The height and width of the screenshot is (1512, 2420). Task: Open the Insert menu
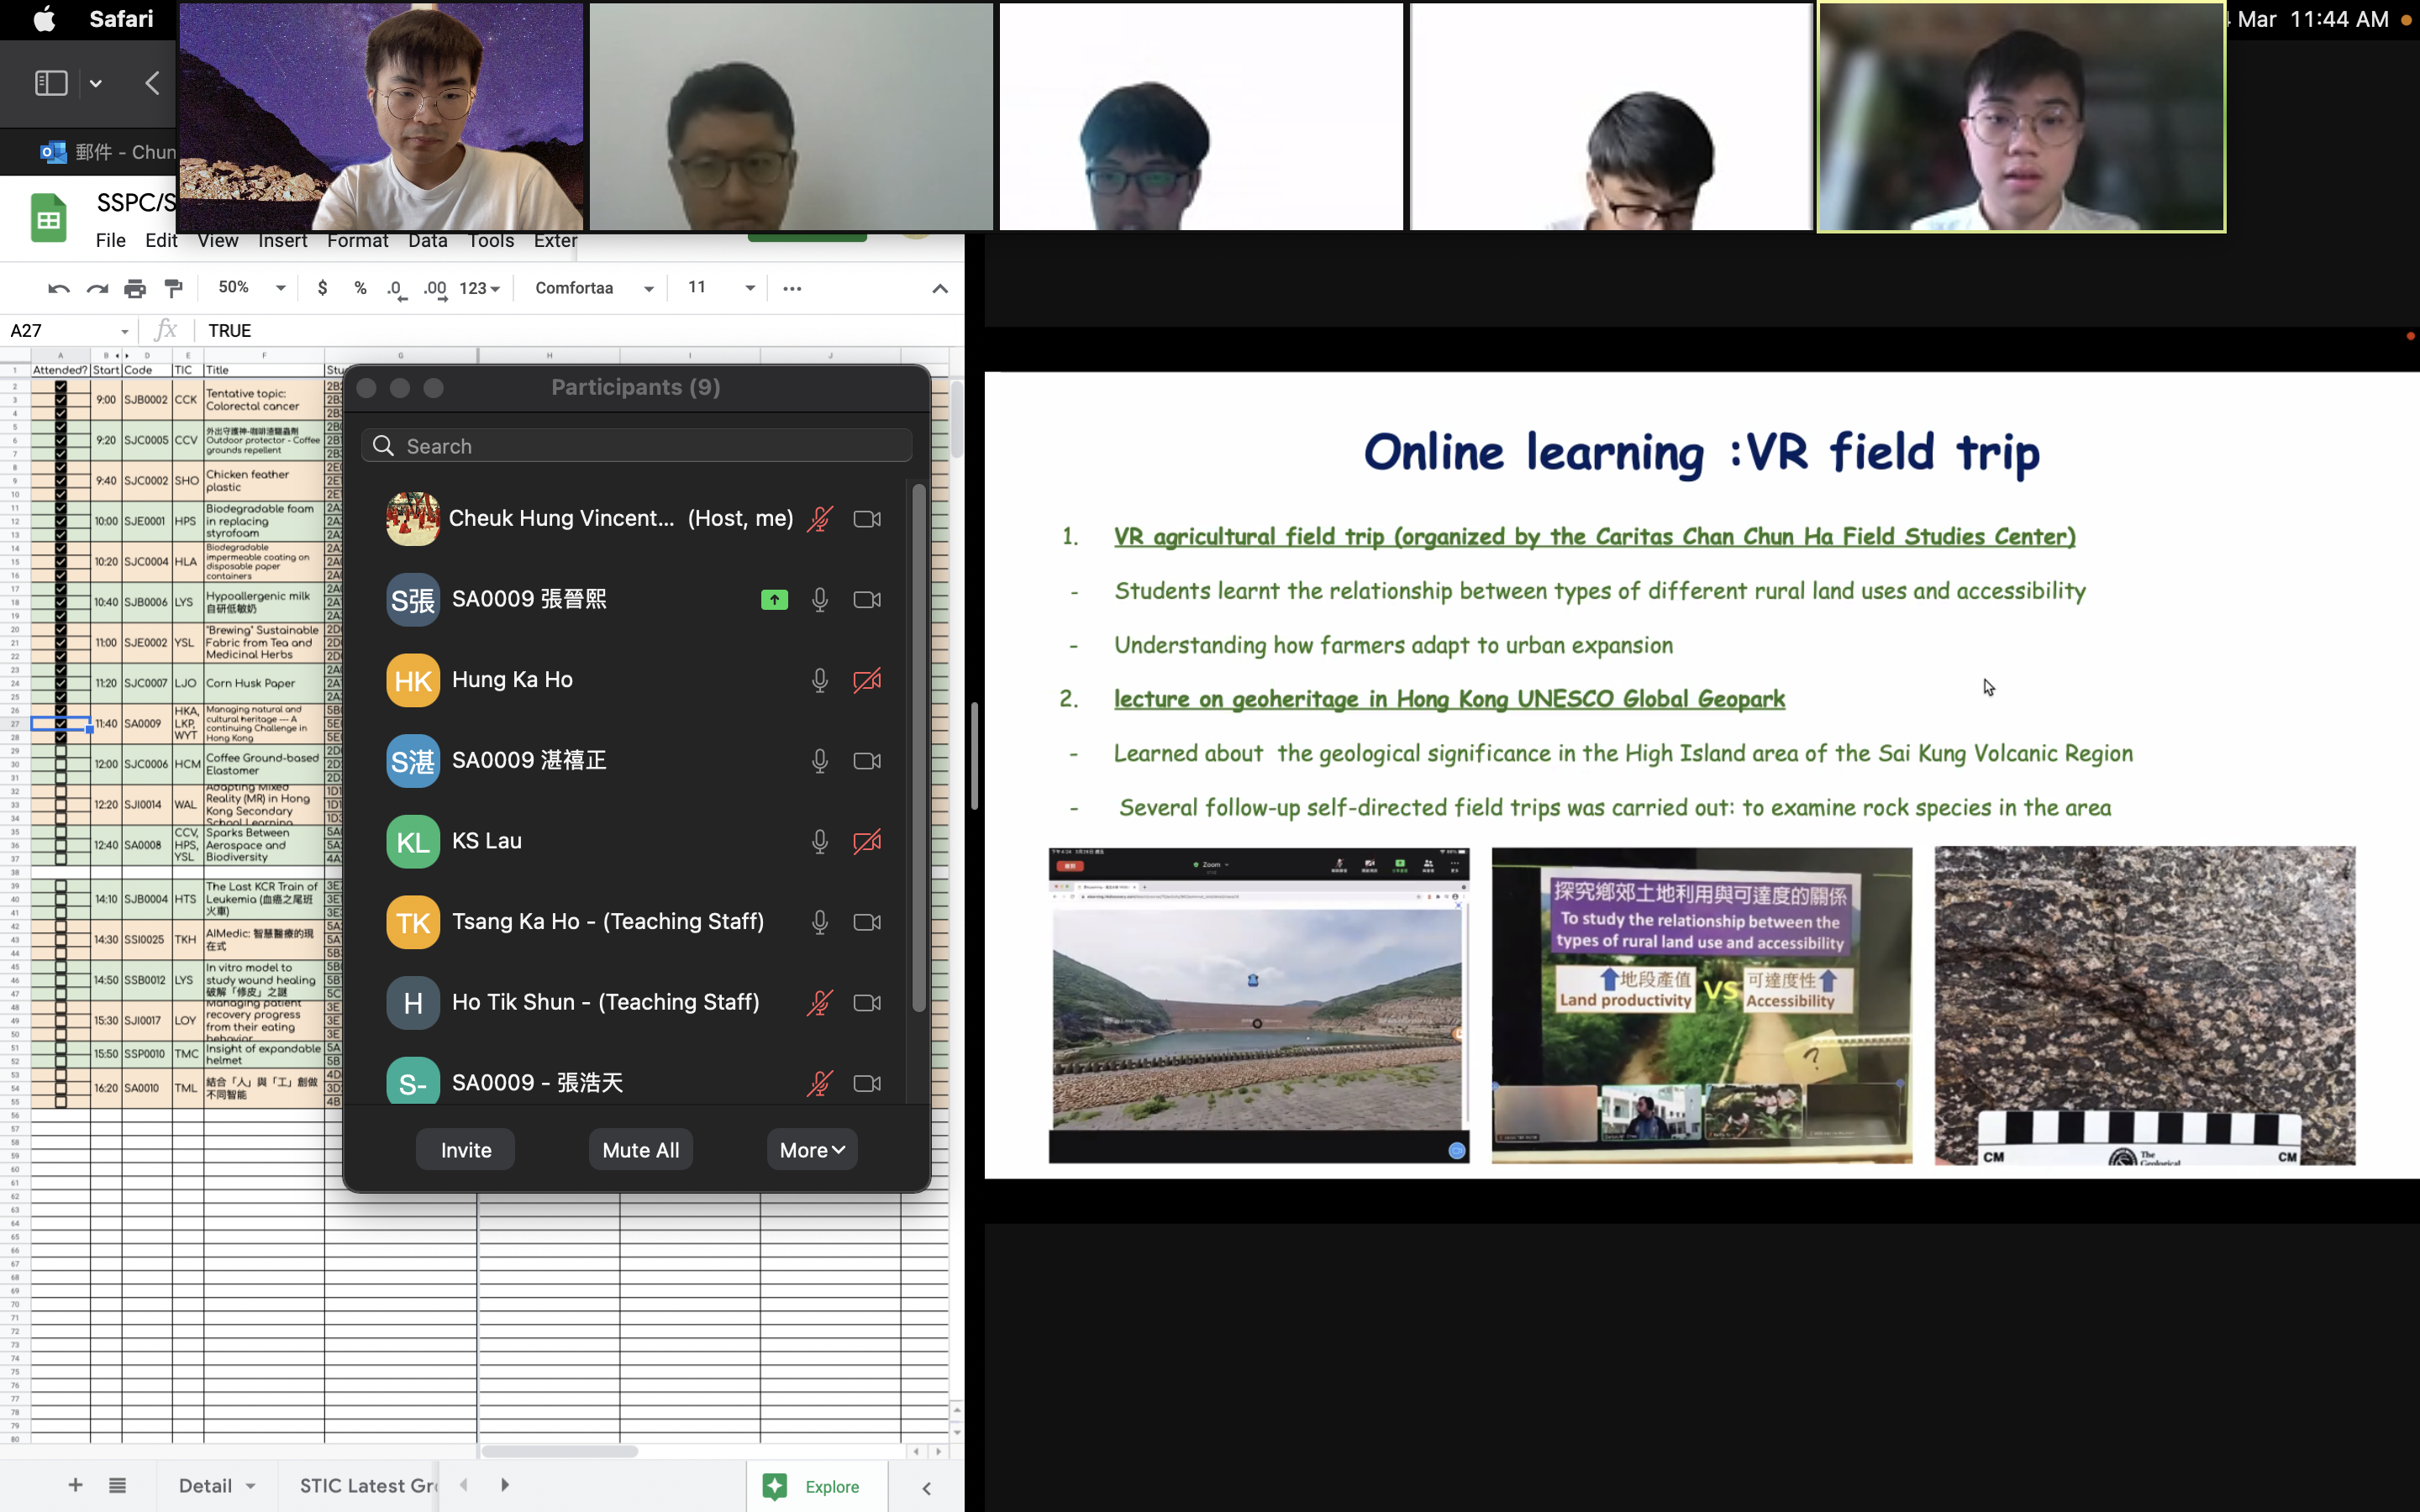(x=282, y=241)
